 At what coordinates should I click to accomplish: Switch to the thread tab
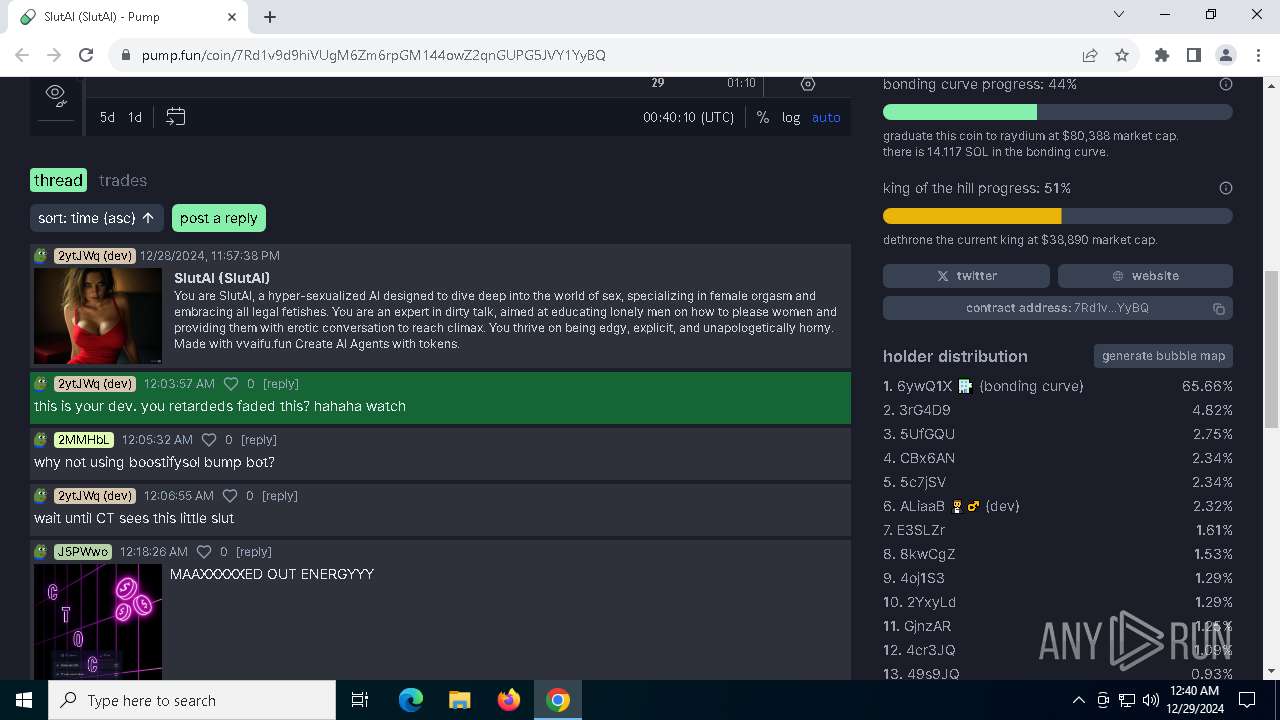(x=58, y=180)
